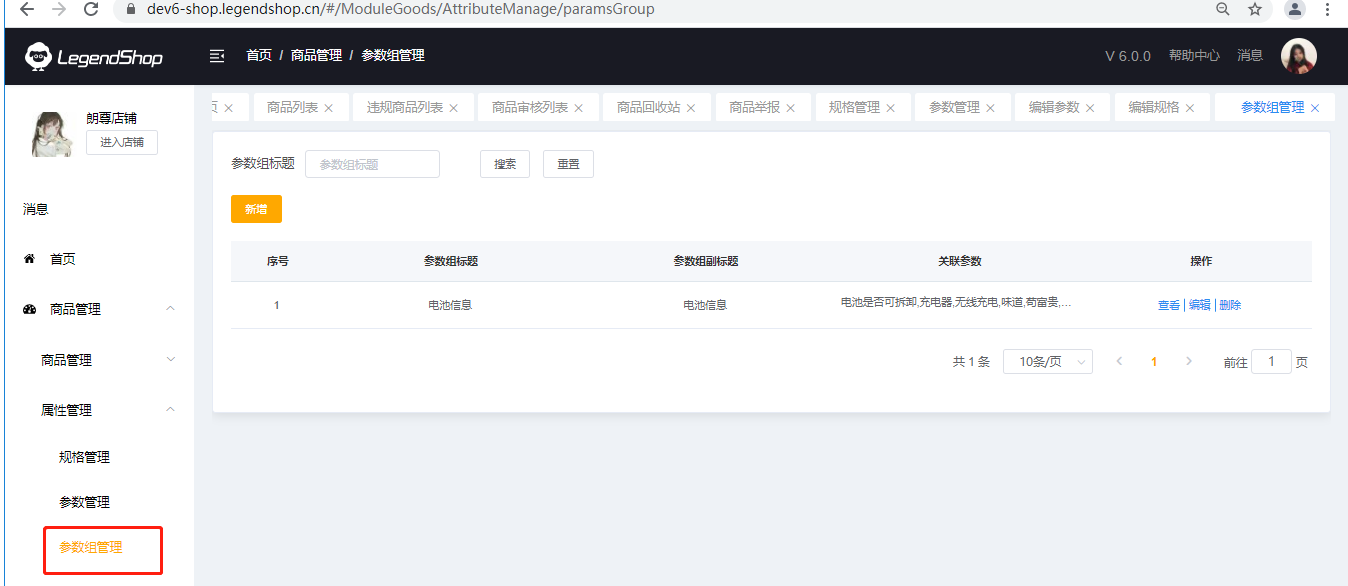Collapse sidebar with the hamburger menu icon
This screenshot has width=1348, height=586.
[x=217, y=56]
